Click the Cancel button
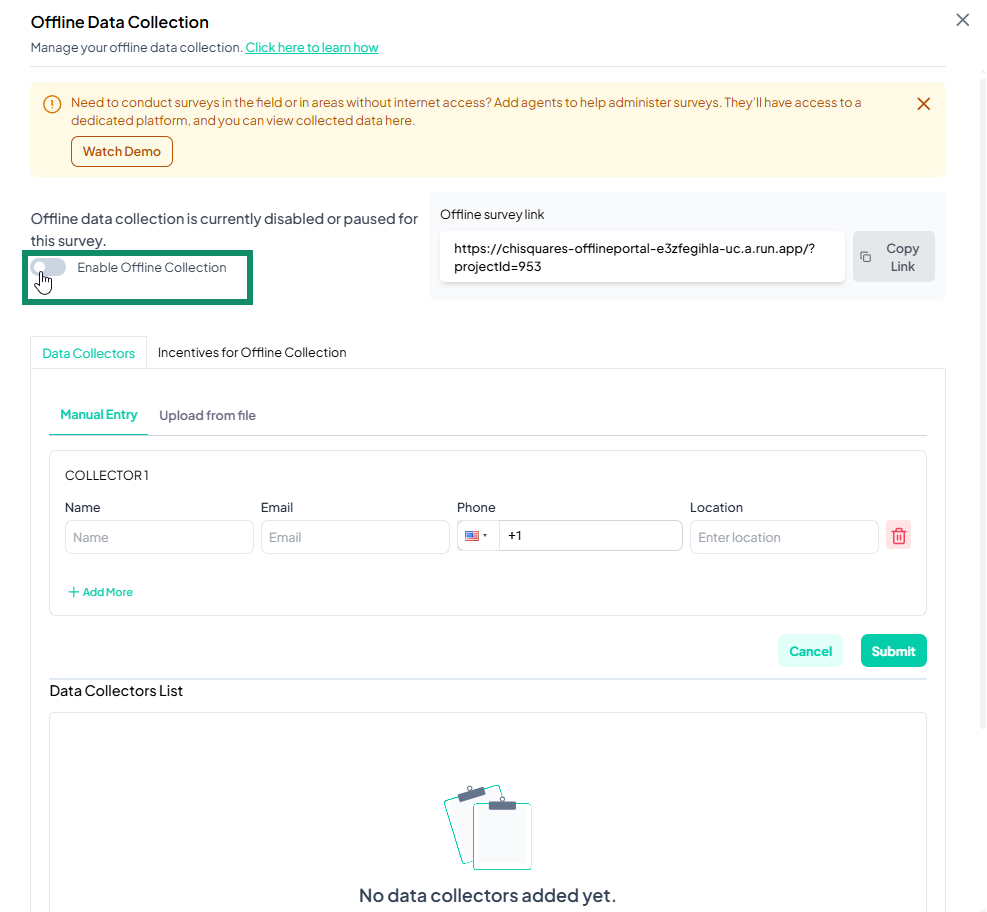This screenshot has height=912, width=987. coord(810,651)
